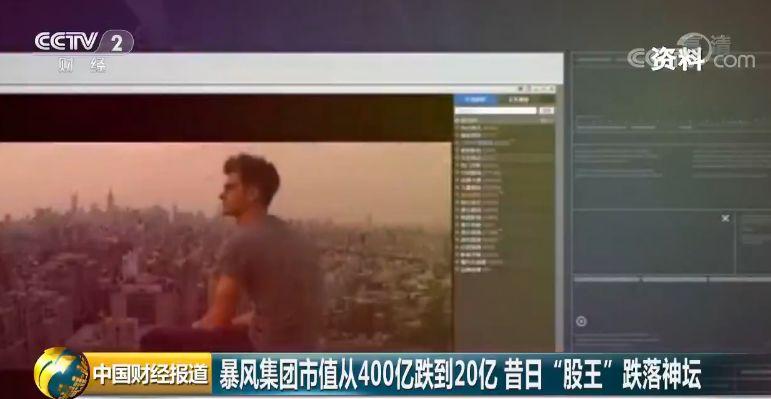Click the middle segment of dark panel bar
Viewport: 771px width, 399px height.
[674, 279]
